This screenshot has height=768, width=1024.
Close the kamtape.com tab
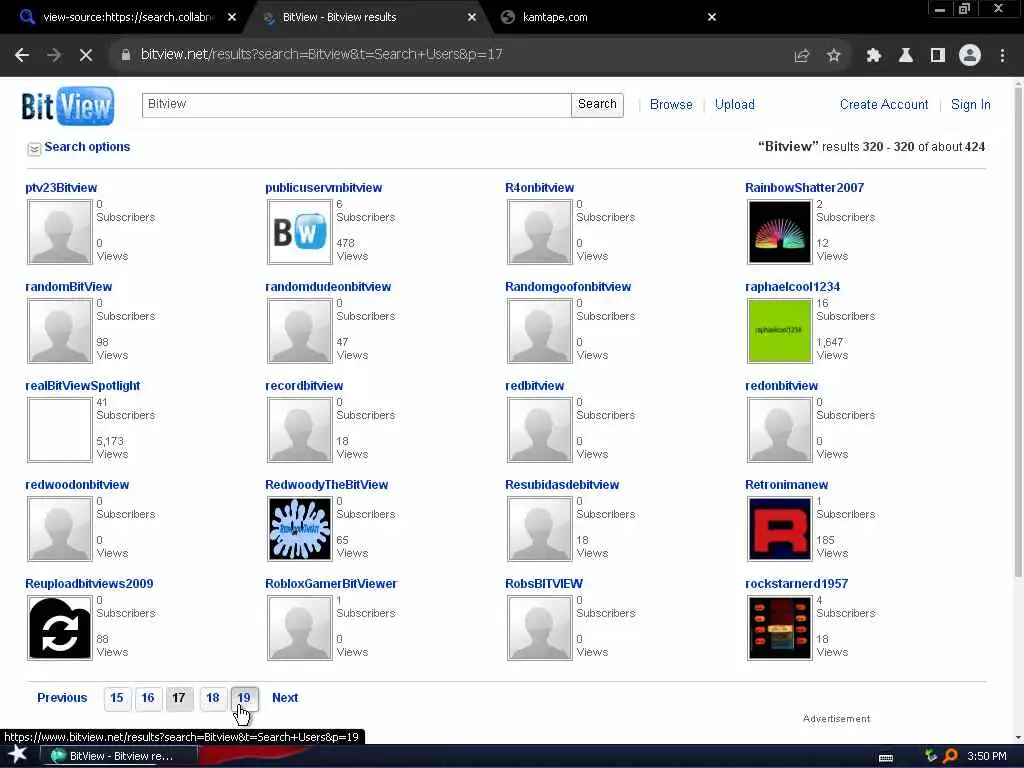(712, 18)
